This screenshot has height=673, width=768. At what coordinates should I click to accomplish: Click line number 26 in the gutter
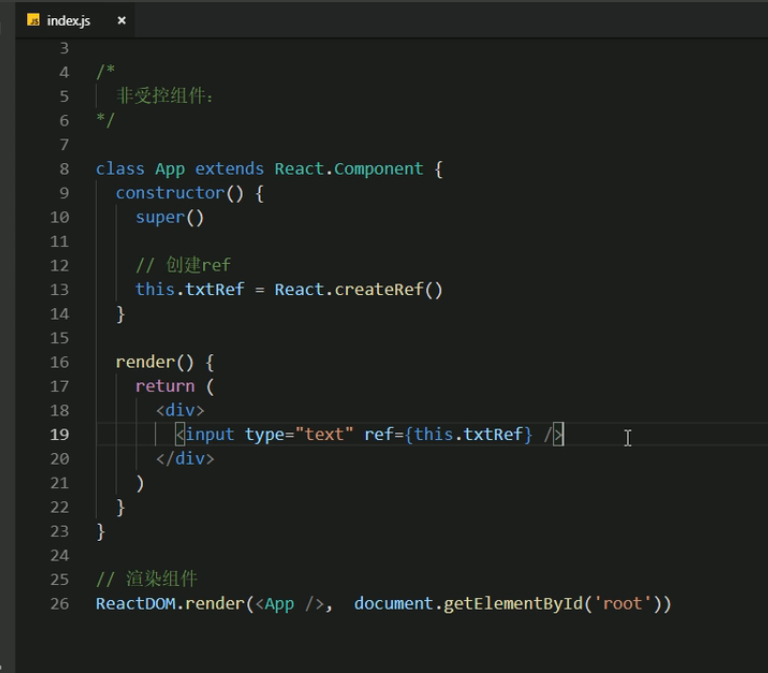(59, 603)
